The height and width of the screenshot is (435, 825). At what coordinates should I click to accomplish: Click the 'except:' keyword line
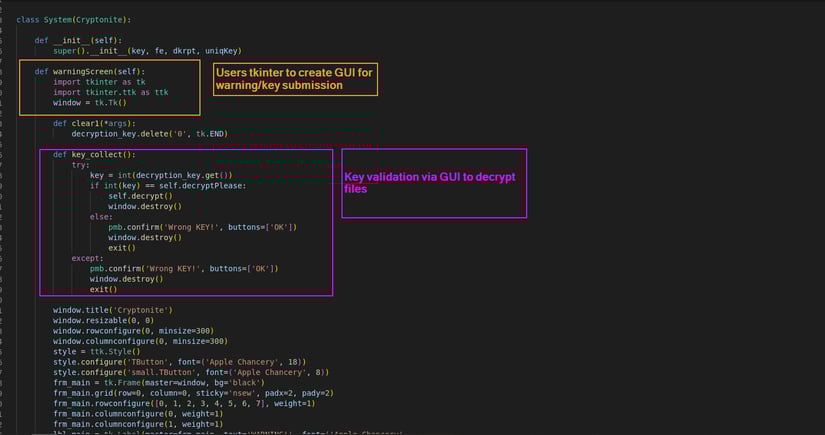[89, 258]
